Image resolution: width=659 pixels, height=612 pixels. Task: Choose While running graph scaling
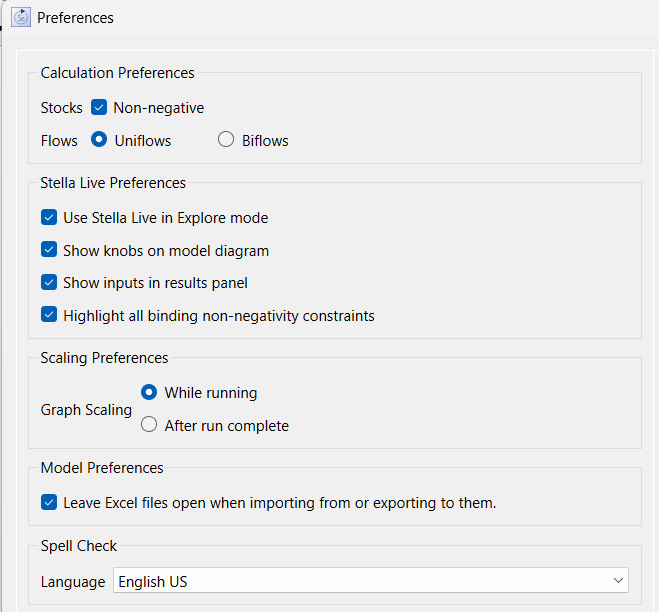149,392
